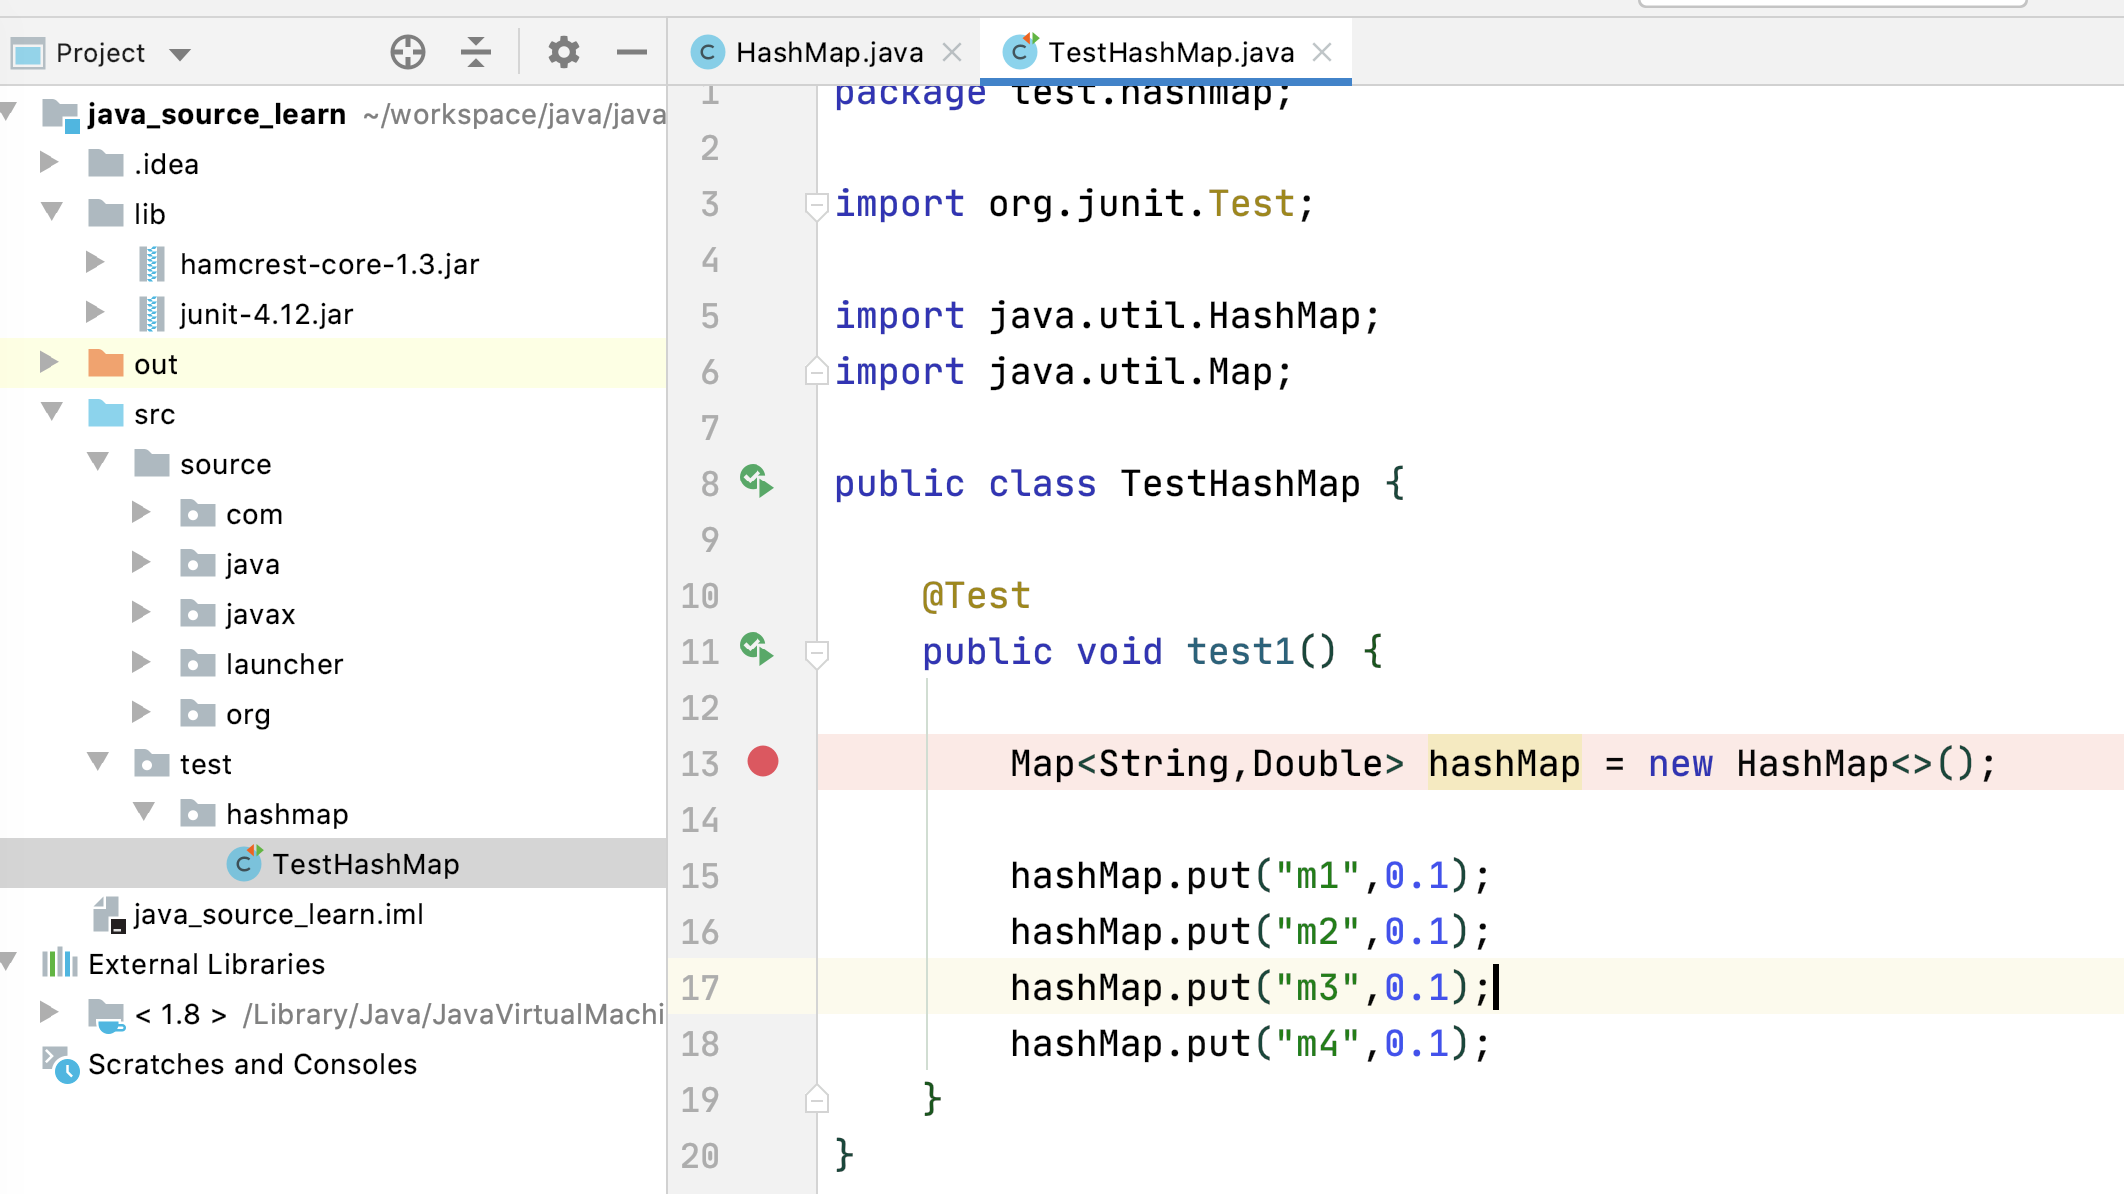Switch to the HashMap.java tab
Image resolution: width=2124 pixels, height=1194 pixels.
pyautogui.click(x=828, y=52)
